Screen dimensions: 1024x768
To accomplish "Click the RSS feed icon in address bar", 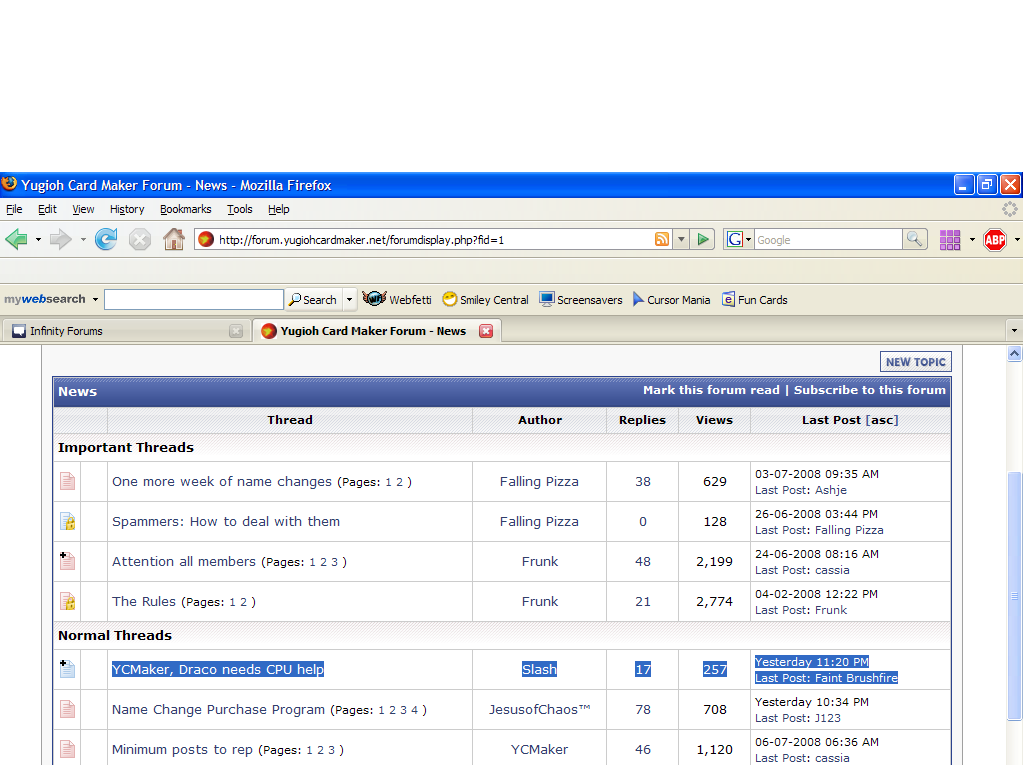I will click(x=662, y=240).
